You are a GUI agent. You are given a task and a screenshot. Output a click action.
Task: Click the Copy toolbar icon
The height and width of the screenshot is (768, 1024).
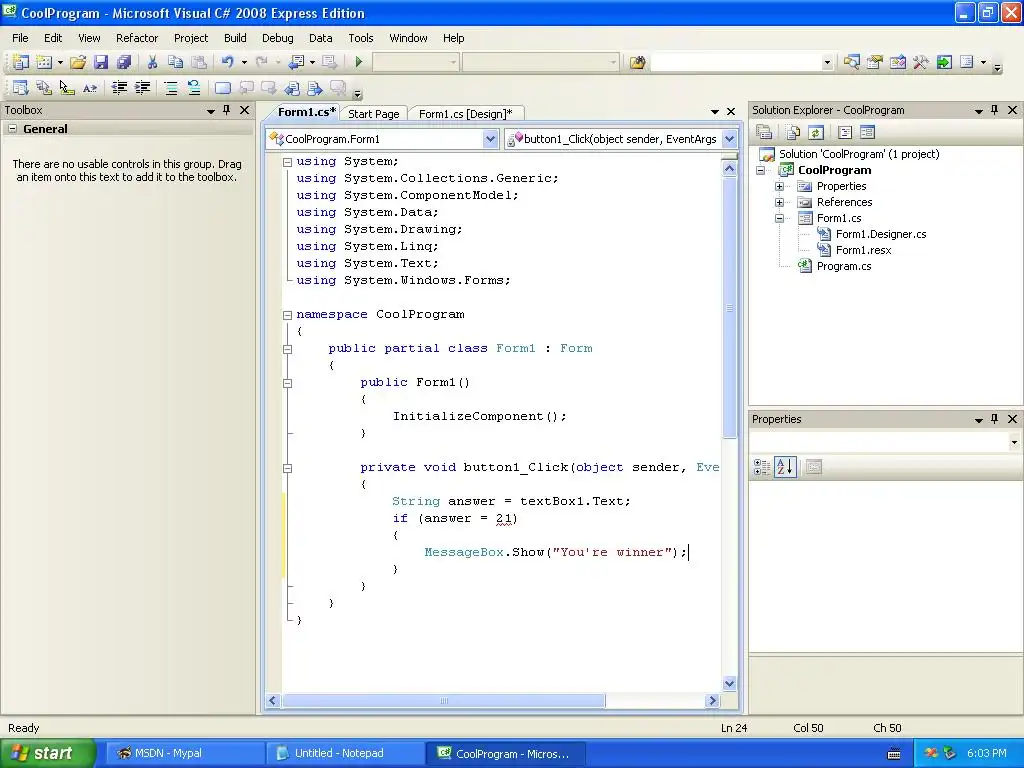click(x=175, y=62)
